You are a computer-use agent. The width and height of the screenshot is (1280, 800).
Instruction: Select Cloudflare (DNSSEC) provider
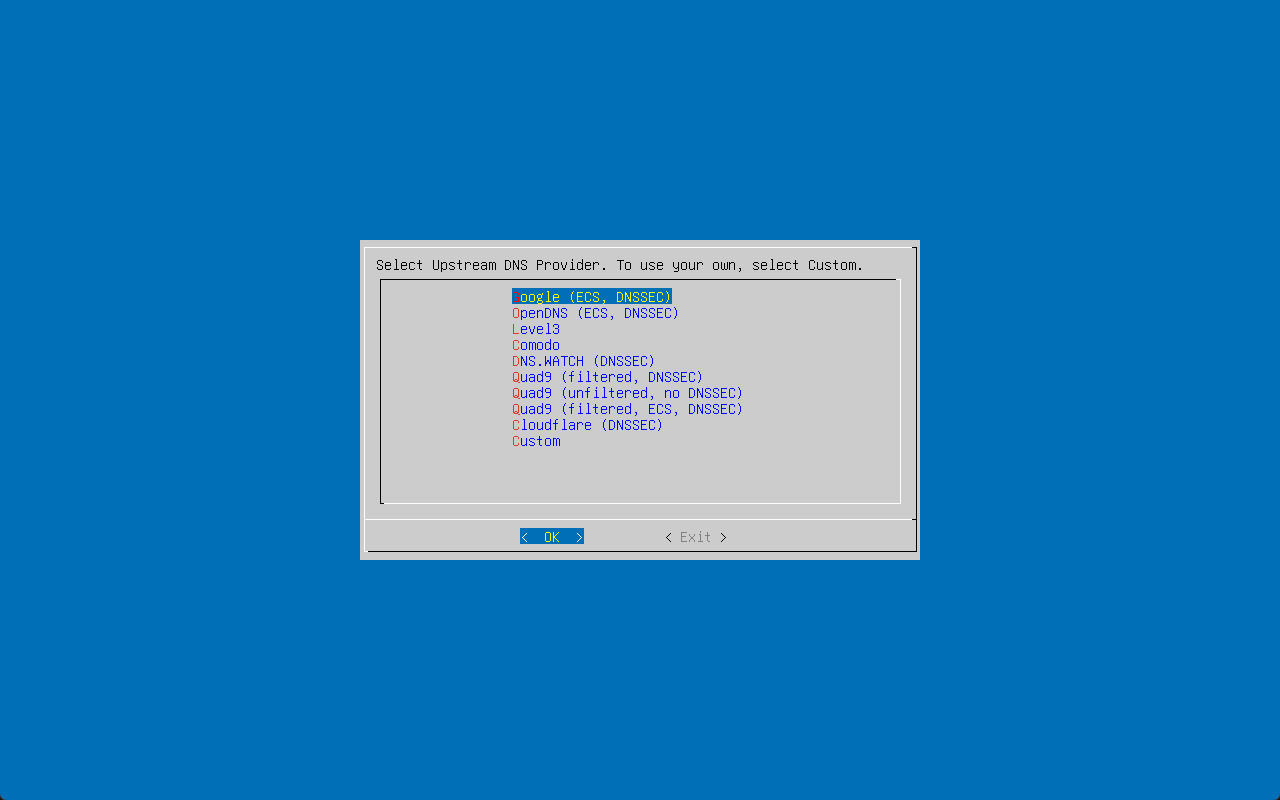588,425
